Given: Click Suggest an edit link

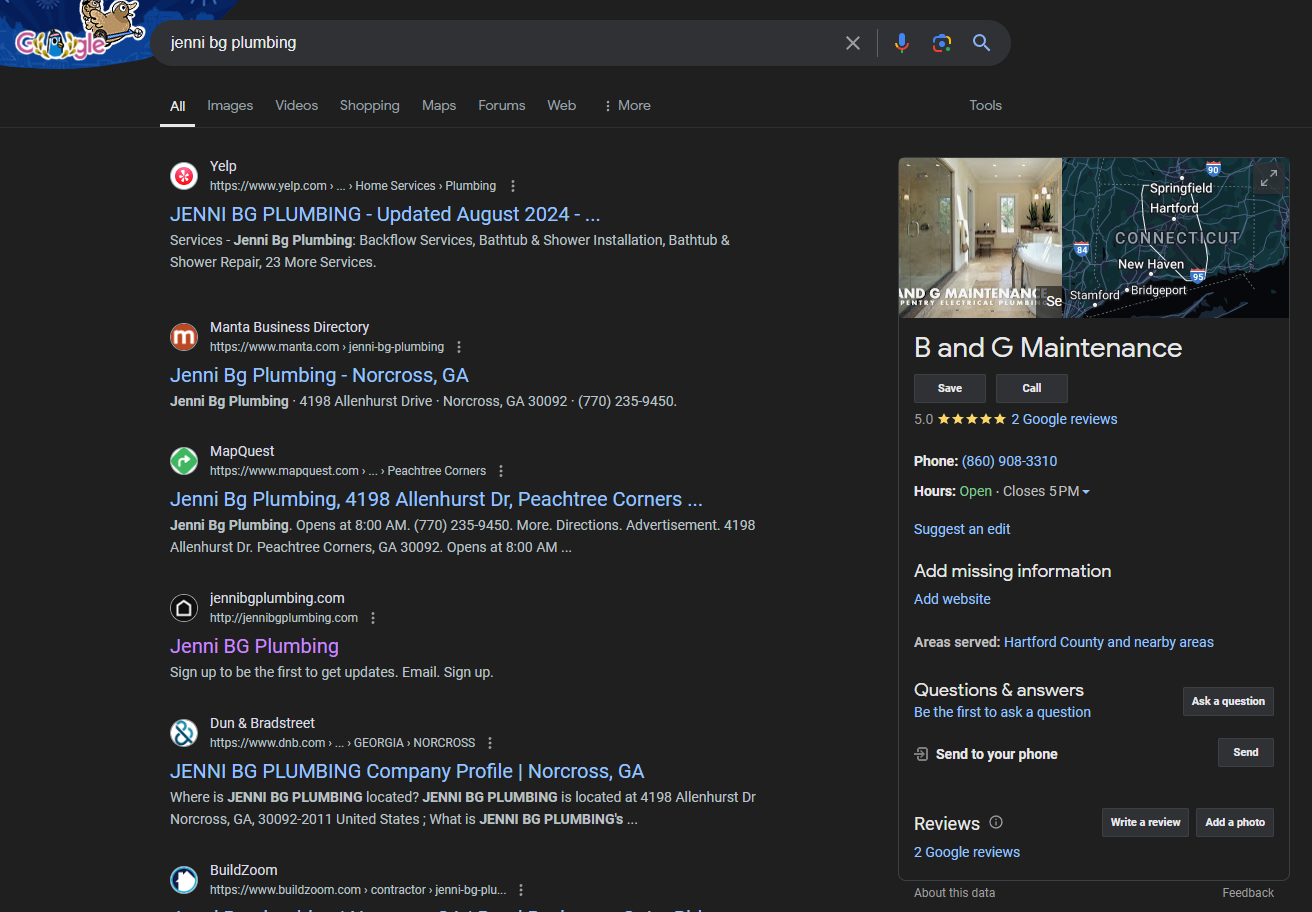Looking at the screenshot, I should click(x=962, y=529).
